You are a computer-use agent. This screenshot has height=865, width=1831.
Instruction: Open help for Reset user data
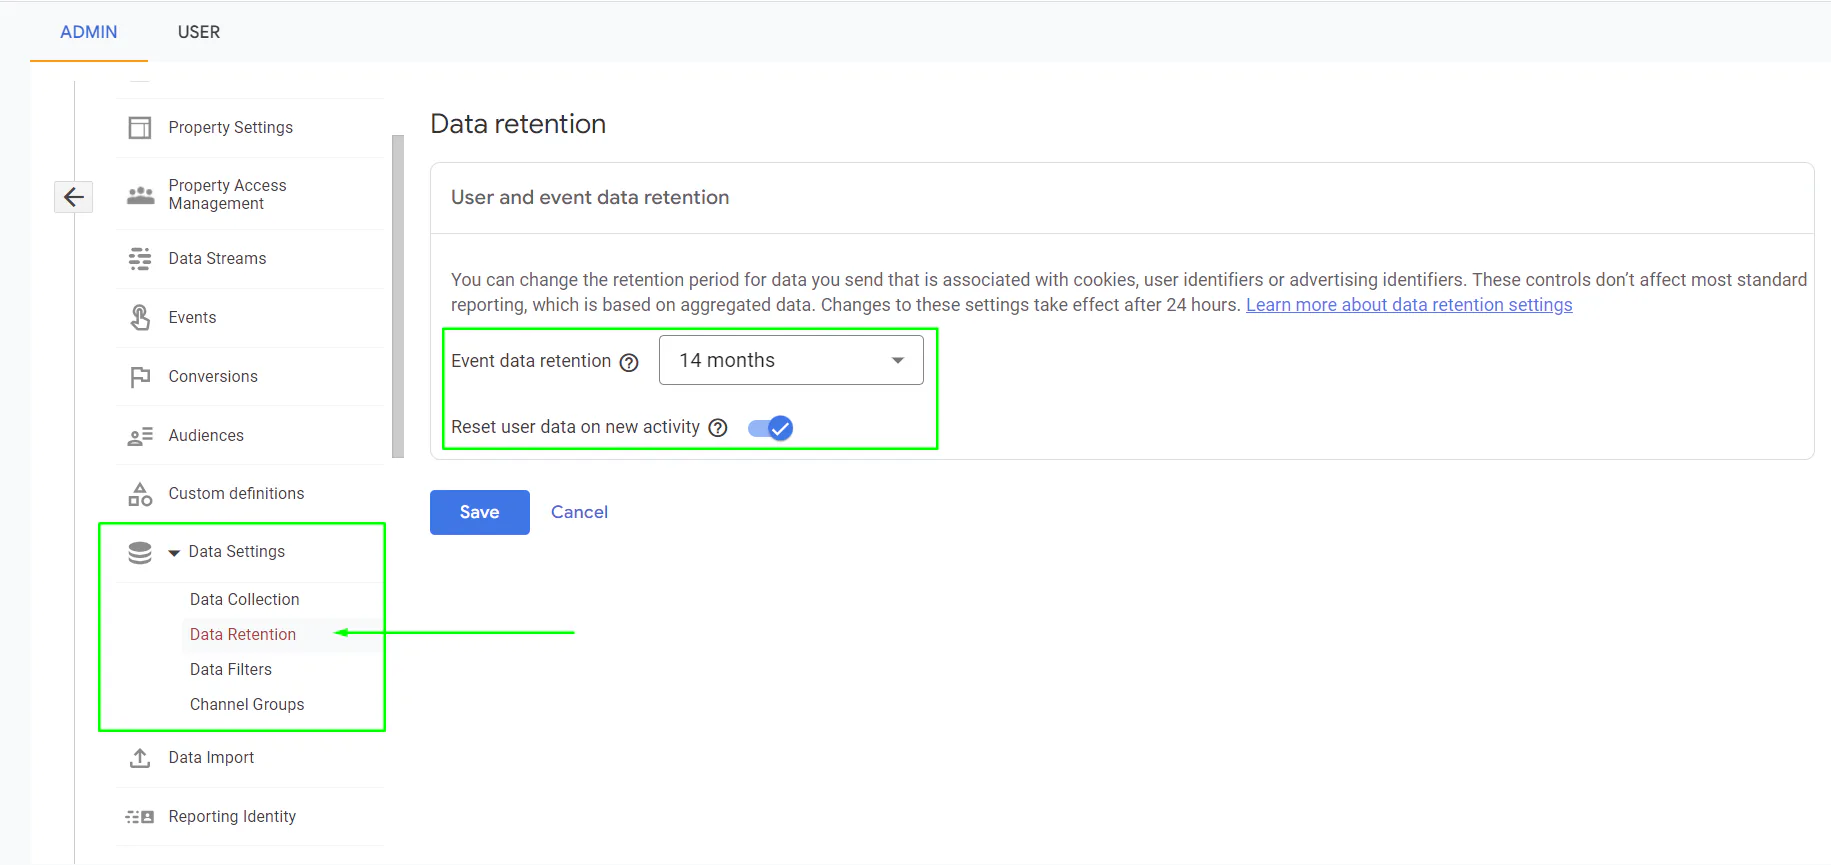click(x=718, y=428)
